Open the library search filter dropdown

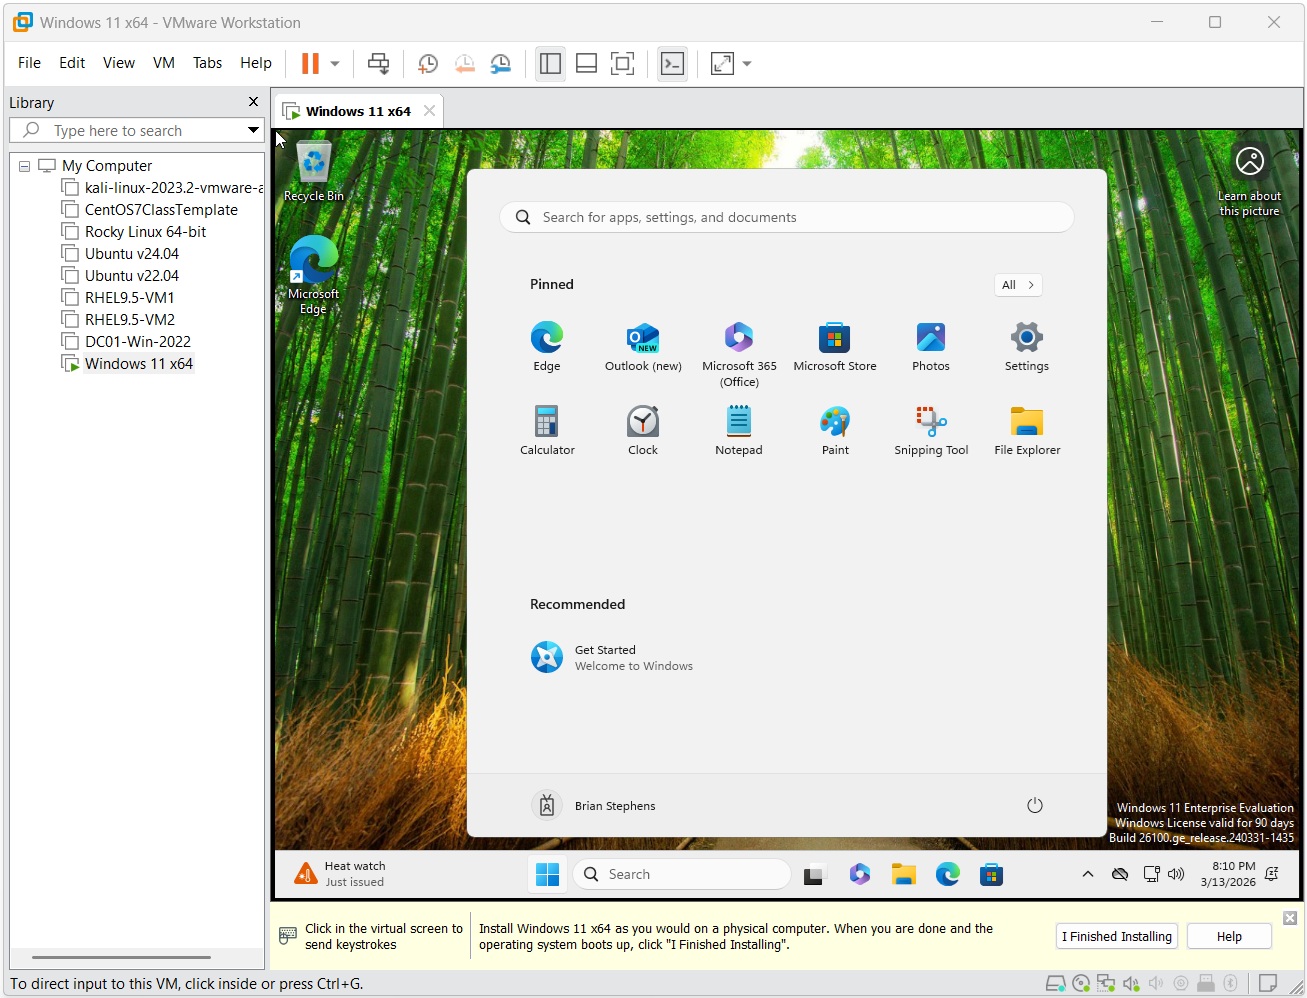[253, 130]
